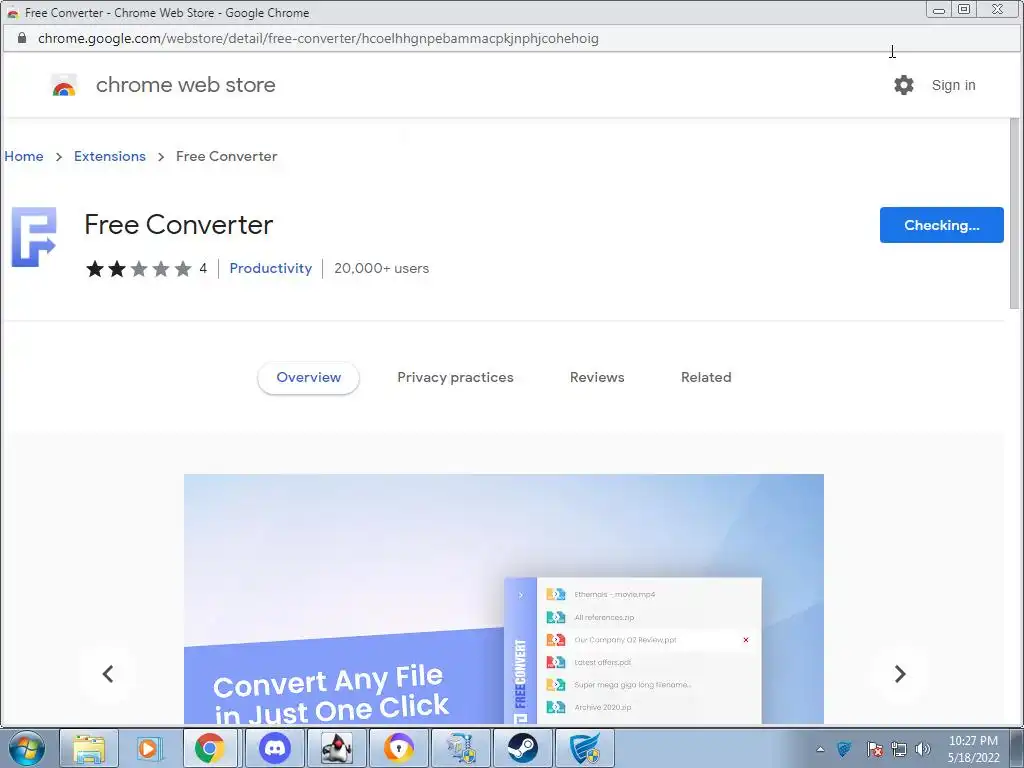Click the '20,000+ users' text
The width and height of the screenshot is (1024, 768).
click(381, 268)
